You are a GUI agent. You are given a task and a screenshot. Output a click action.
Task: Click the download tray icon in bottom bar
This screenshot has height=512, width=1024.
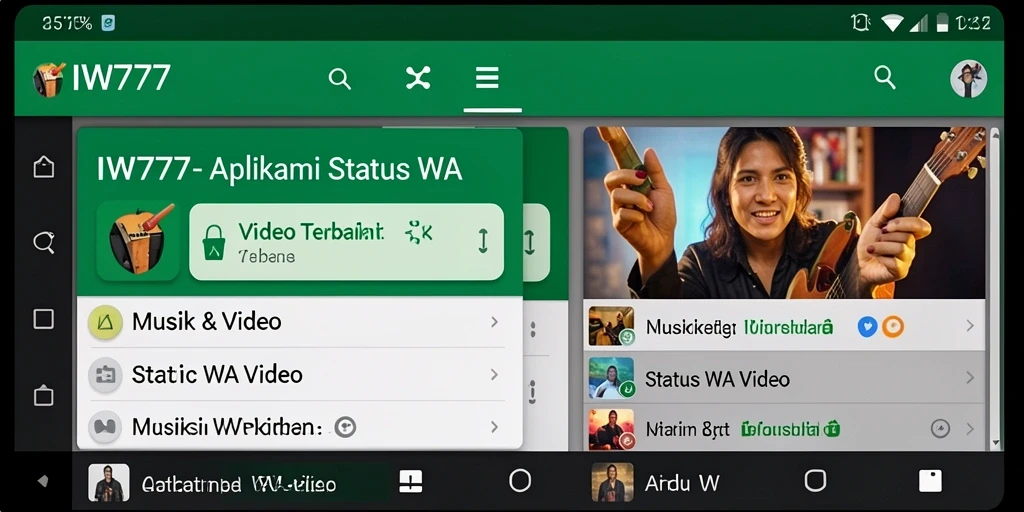point(410,482)
